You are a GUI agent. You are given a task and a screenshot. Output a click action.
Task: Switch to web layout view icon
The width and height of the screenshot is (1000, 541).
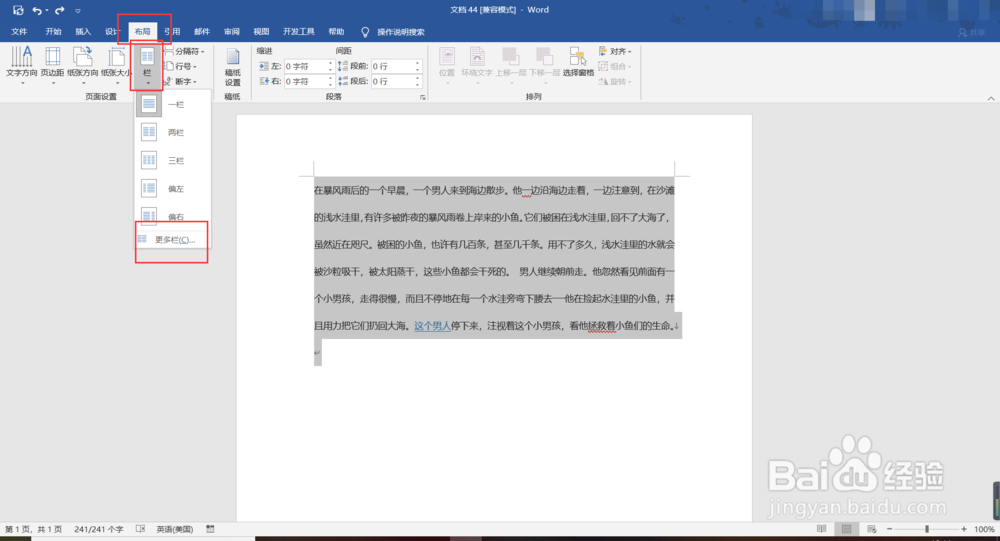pyautogui.click(x=871, y=530)
